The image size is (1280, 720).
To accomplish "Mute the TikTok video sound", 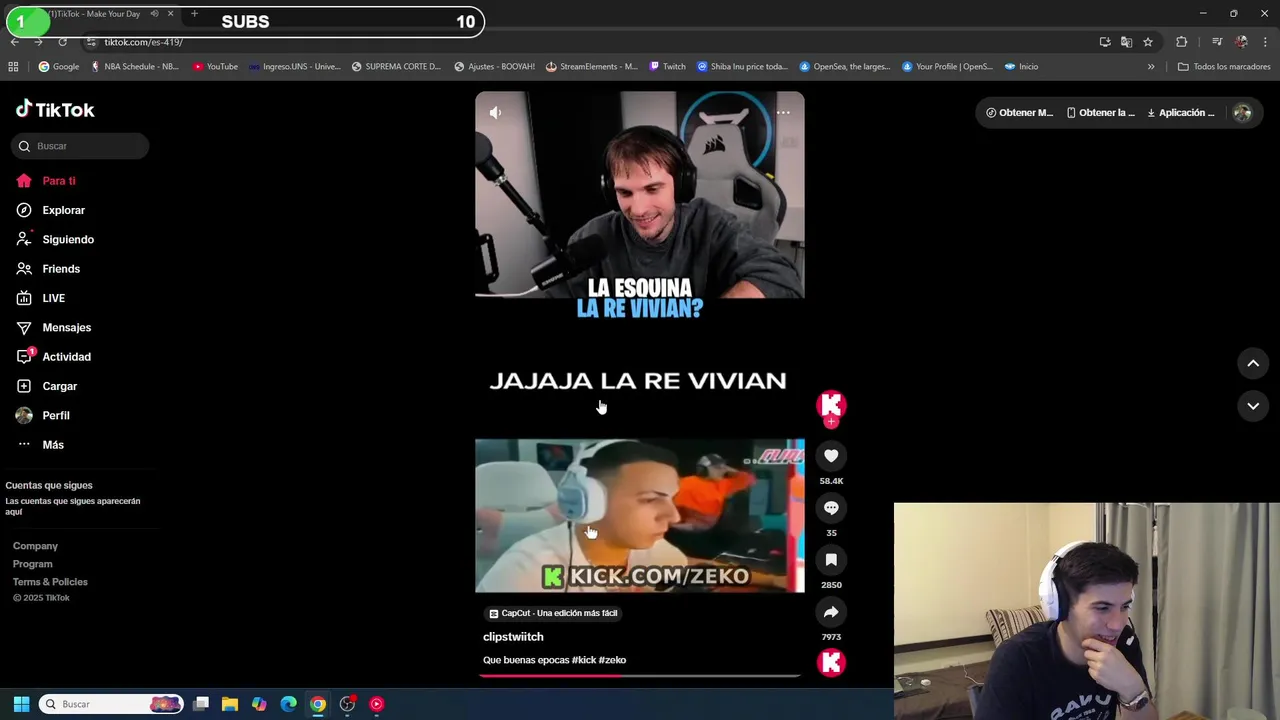I will (x=495, y=113).
